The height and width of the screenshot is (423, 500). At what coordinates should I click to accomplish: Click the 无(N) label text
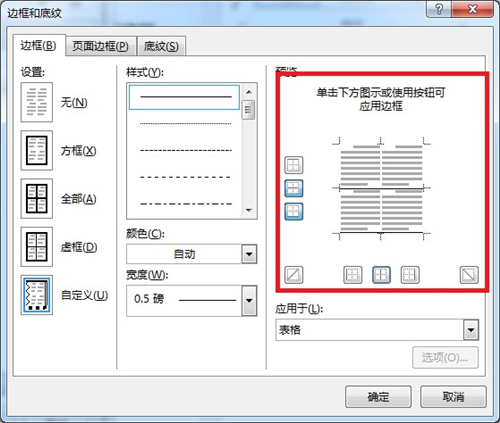[x=74, y=102]
